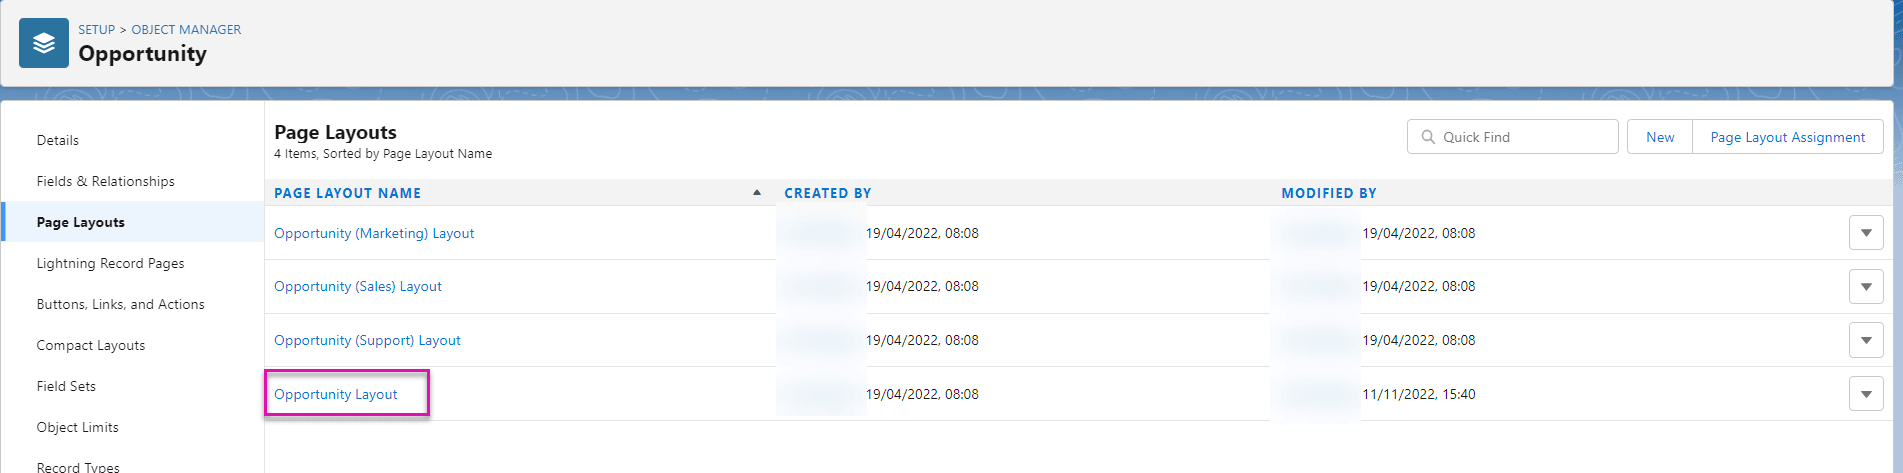Open row actions for Opportunity Layout
This screenshot has height=473, width=1903.
[x=1865, y=395]
